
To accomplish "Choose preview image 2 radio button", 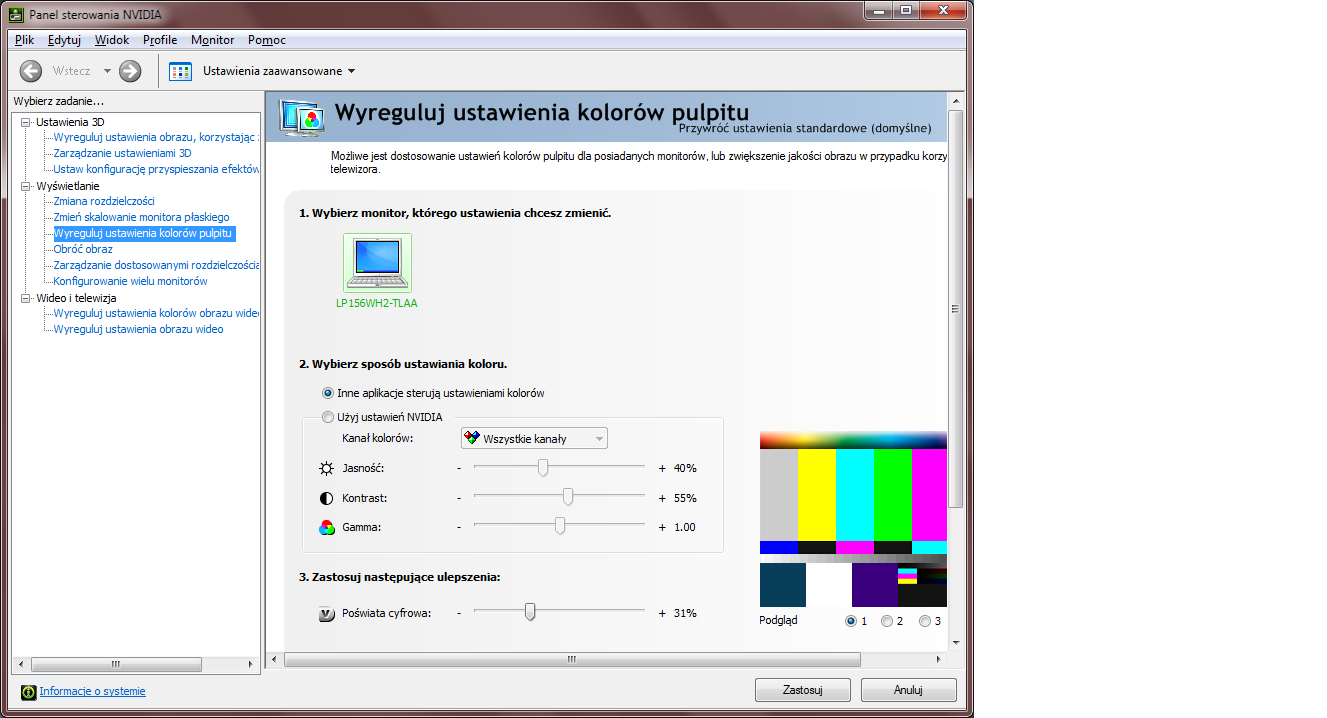I will (887, 621).
